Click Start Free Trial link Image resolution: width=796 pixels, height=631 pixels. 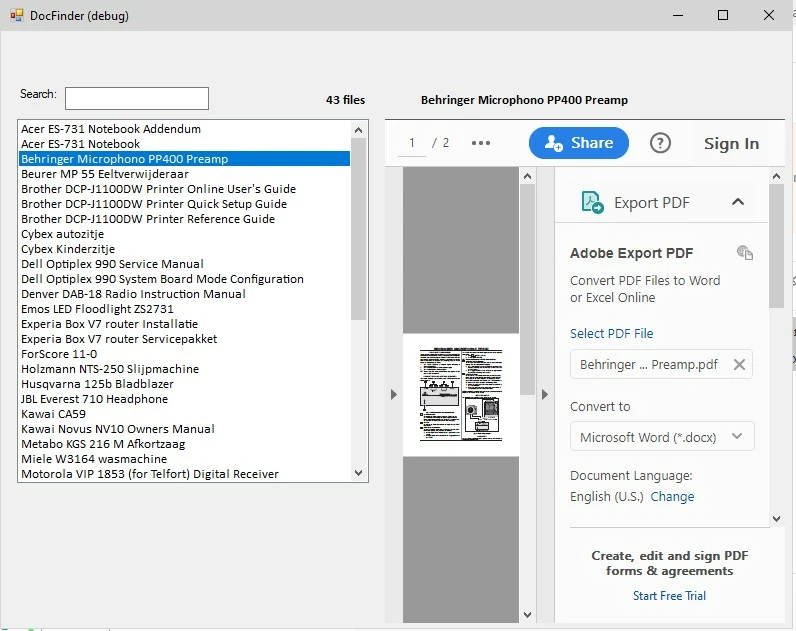coord(669,595)
